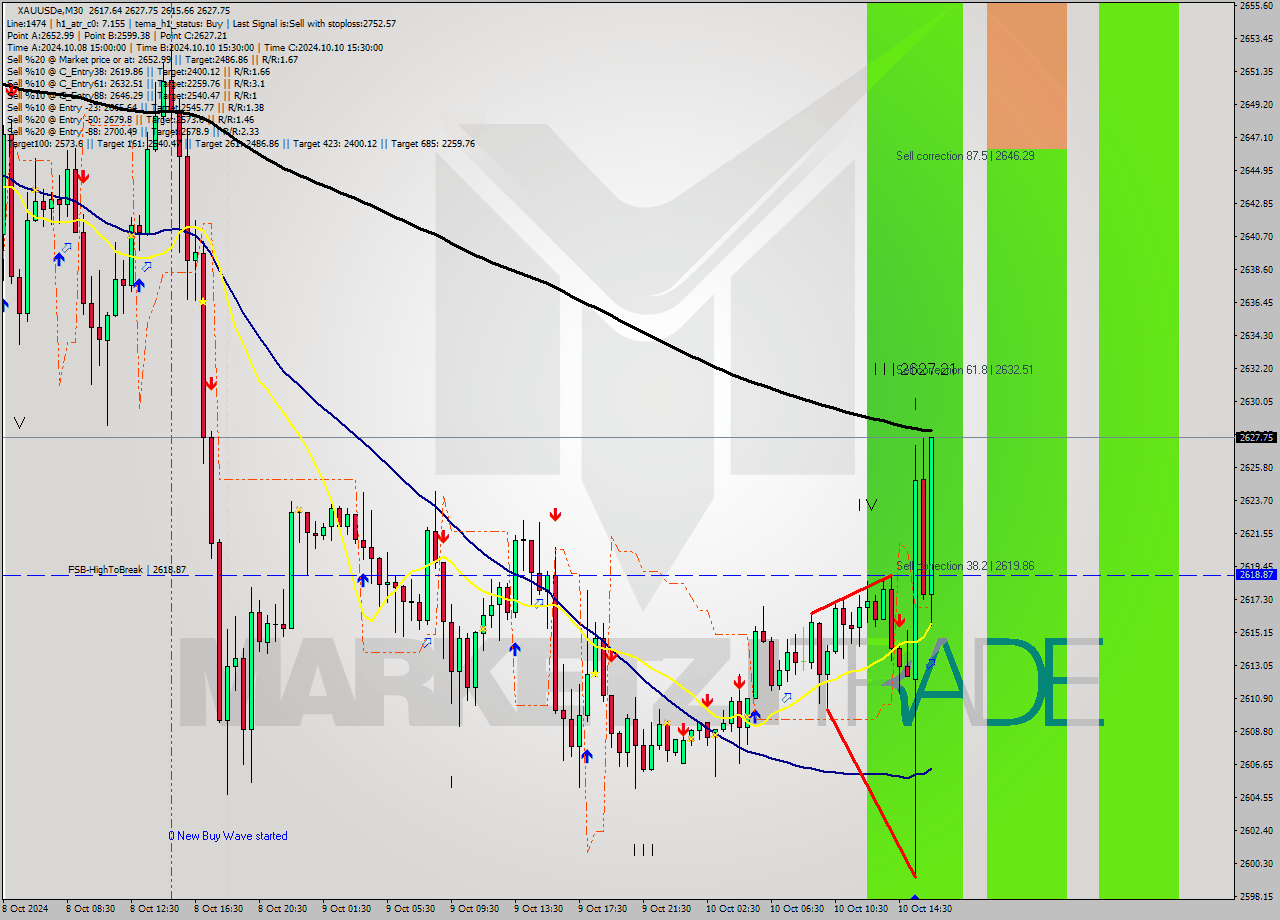Click the '10 Oct 14:30' time axis label
This screenshot has height=920, width=1280.
point(926,909)
